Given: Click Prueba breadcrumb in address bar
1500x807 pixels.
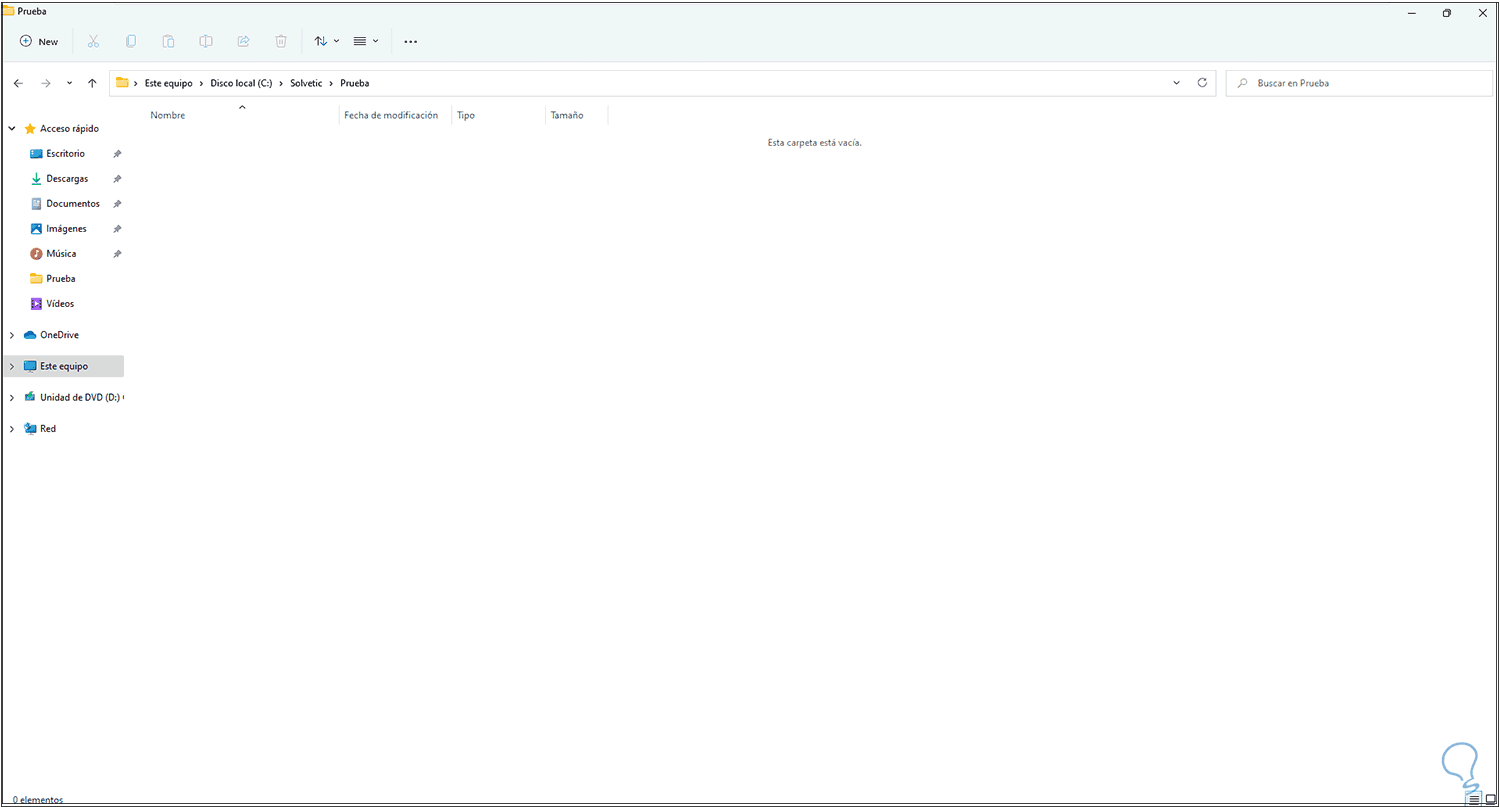Looking at the screenshot, I should 354,83.
